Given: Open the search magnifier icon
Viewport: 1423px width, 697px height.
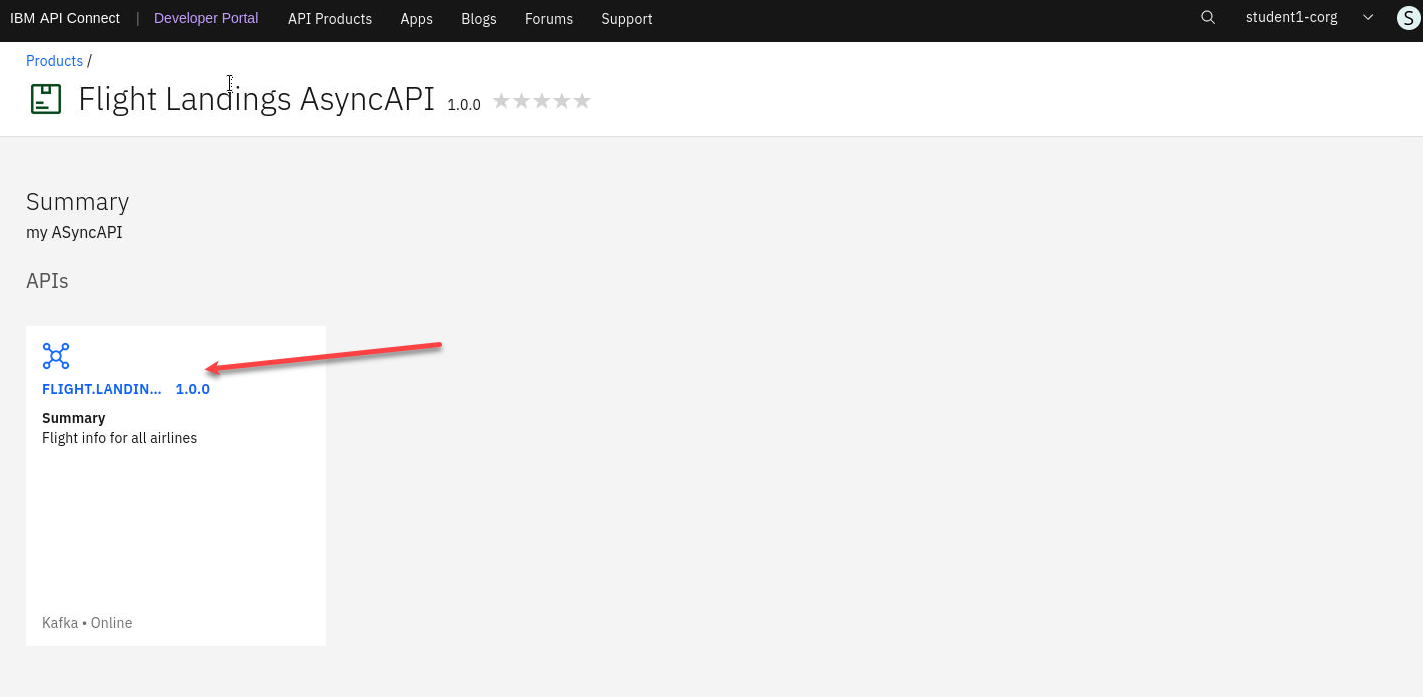Looking at the screenshot, I should point(1208,18).
